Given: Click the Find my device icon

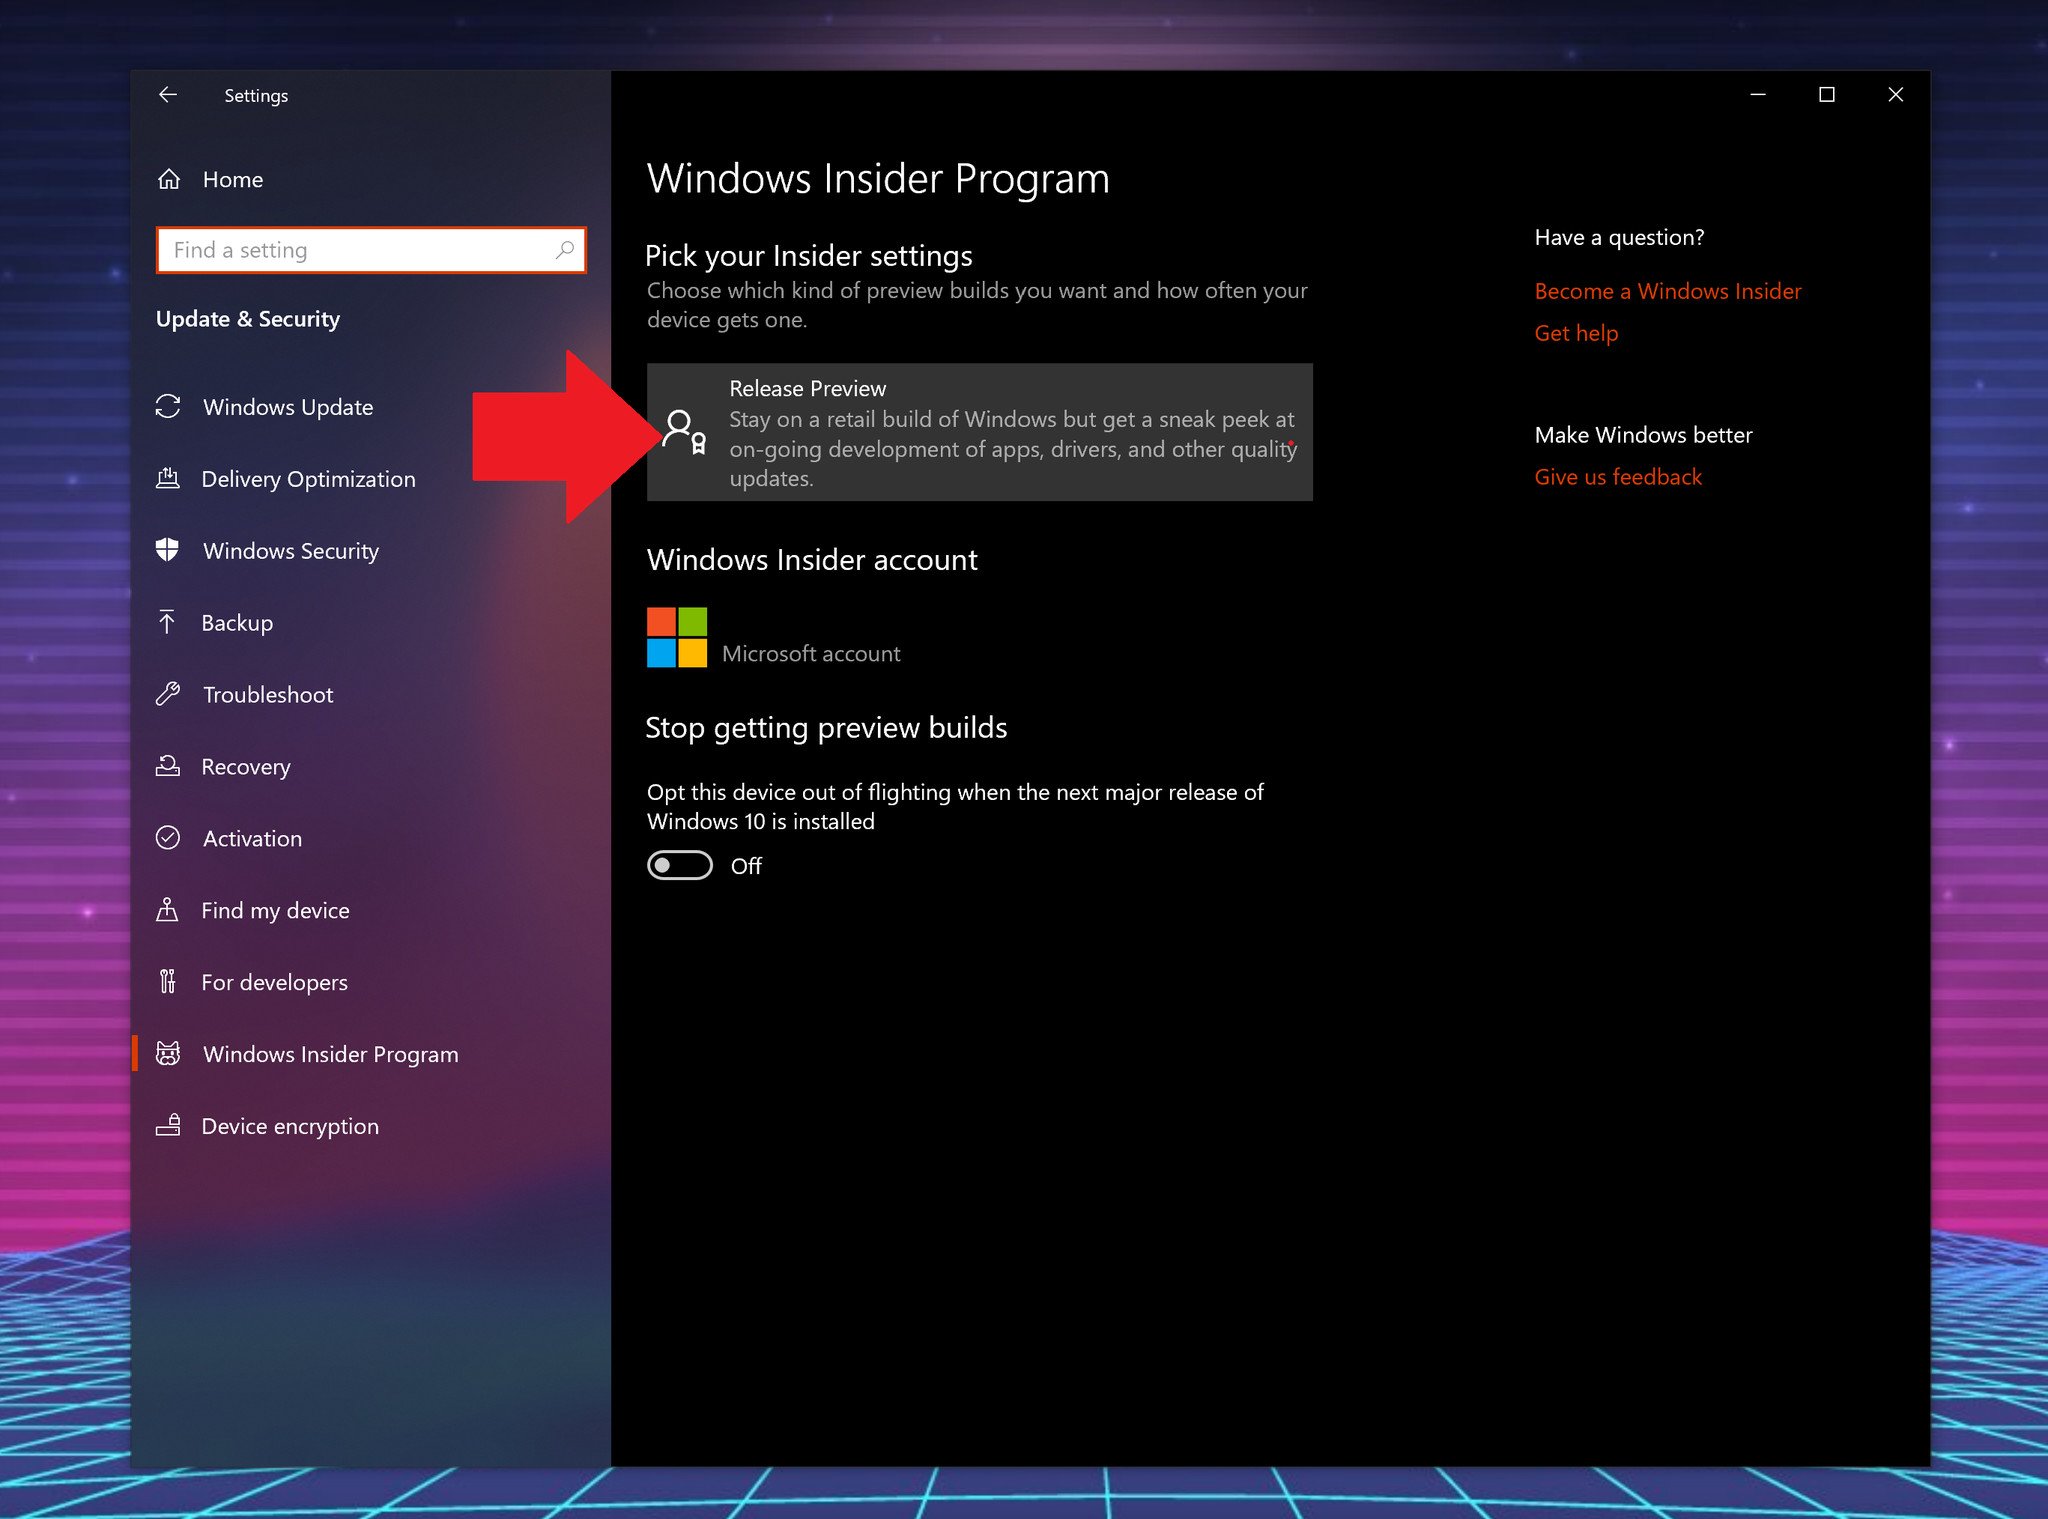Looking at the screenshot, I should coord(167,910).
